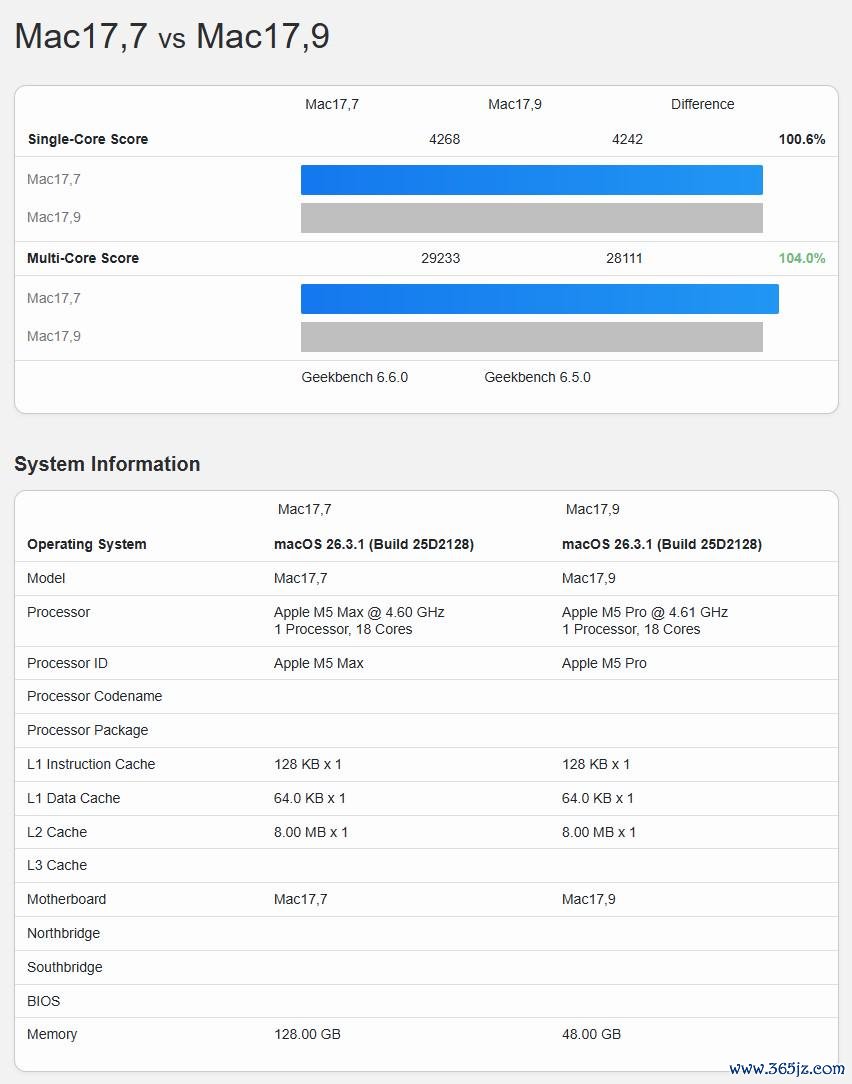852x1084 pixels.
Task: Click the 48.00 GB memory value
Action: 591,1034
